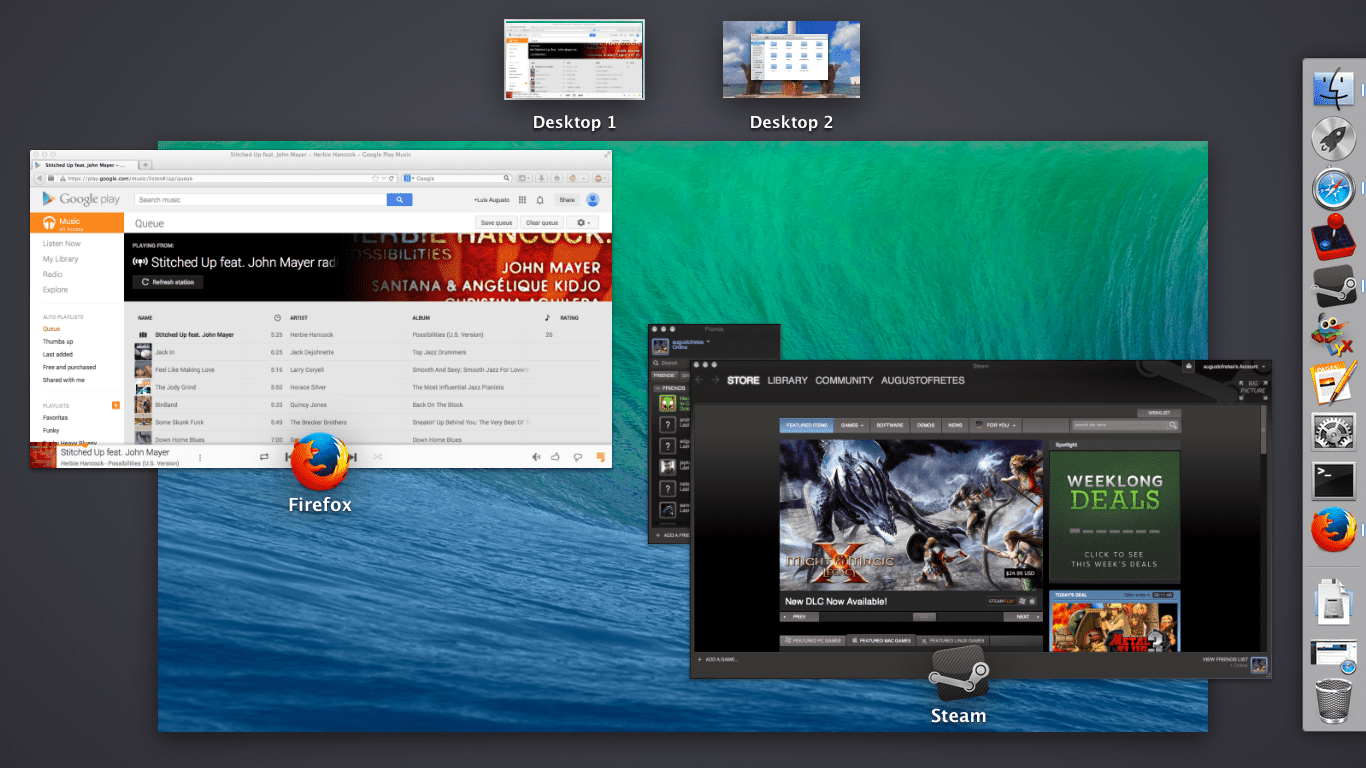Viewport: 1366px width, 768px height.
Task: Open song options menu in player bar
Action: (x=200, y=458)
